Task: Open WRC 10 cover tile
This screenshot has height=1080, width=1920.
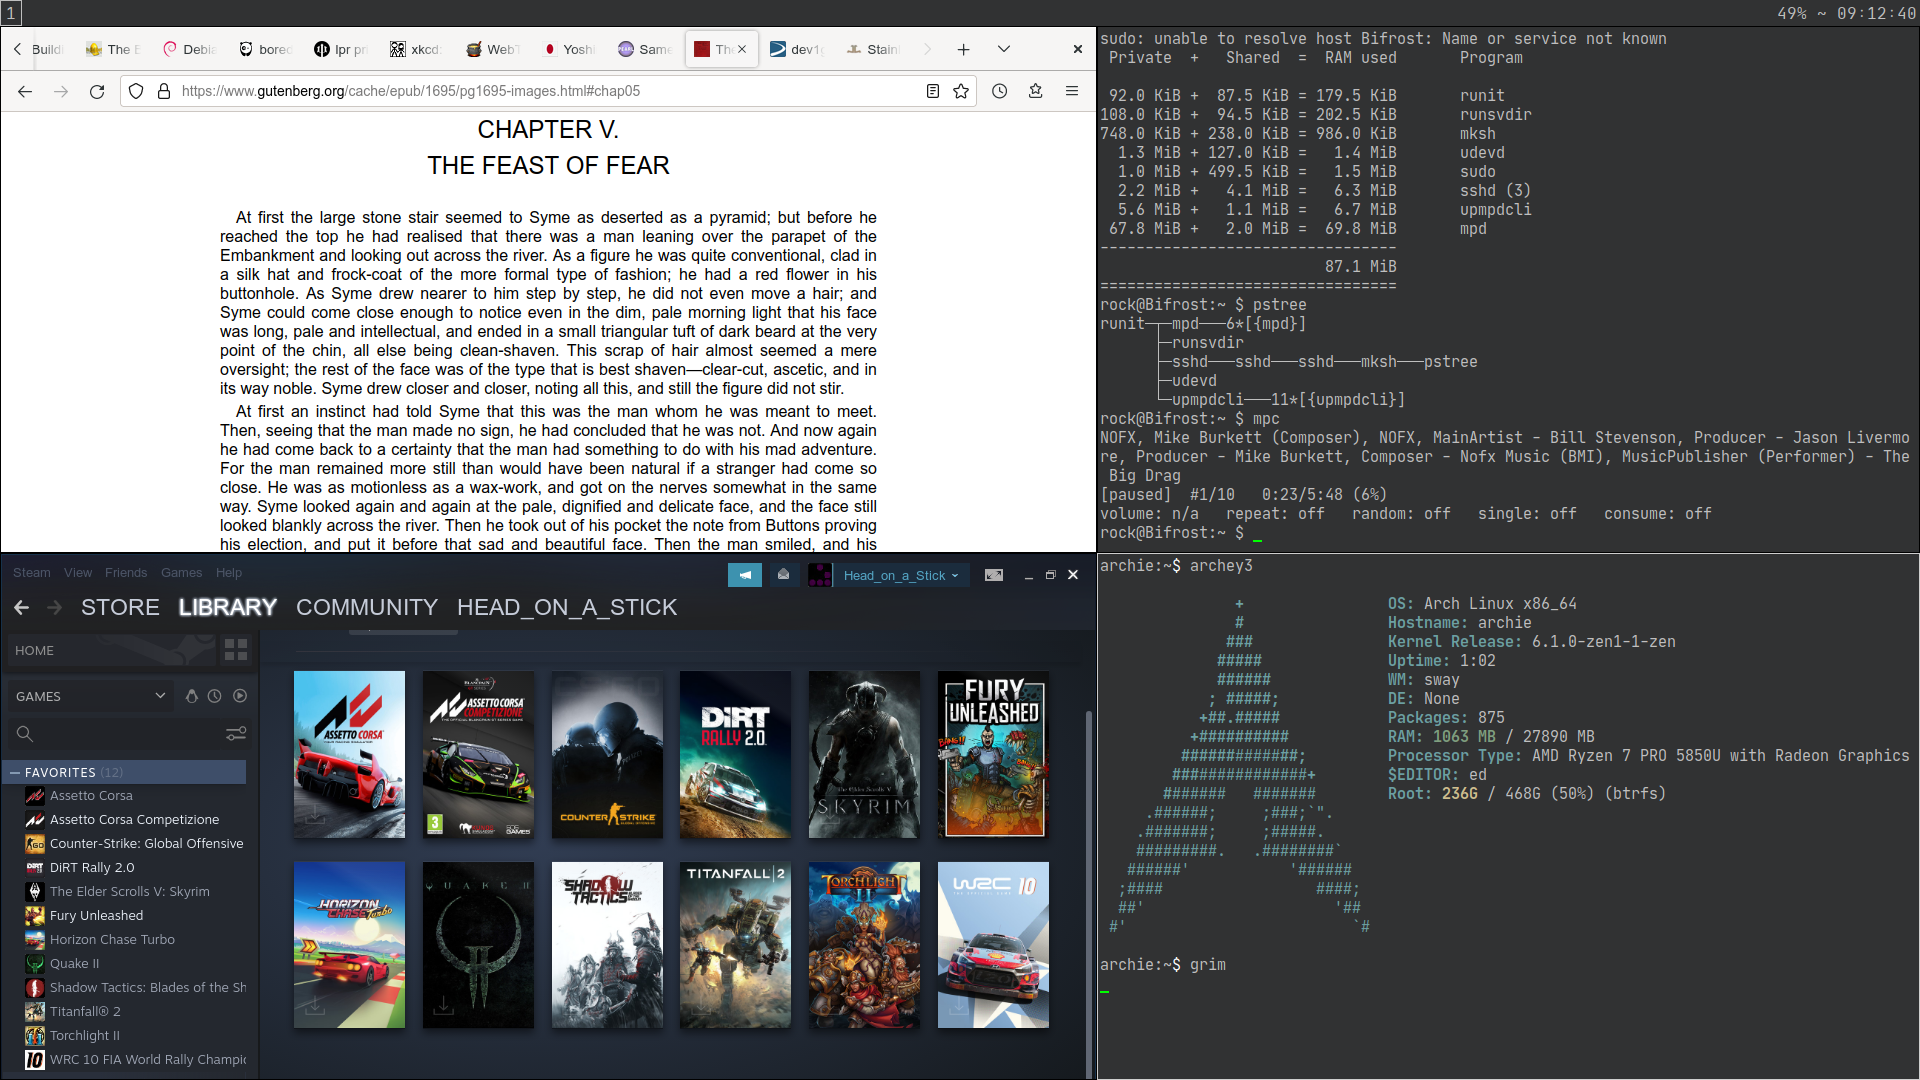Action: click(993, 945)
